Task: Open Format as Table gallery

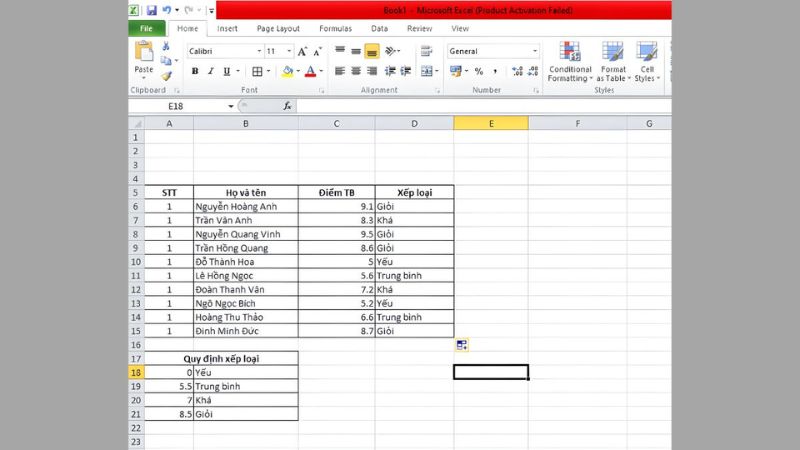Action: [613, 61]
